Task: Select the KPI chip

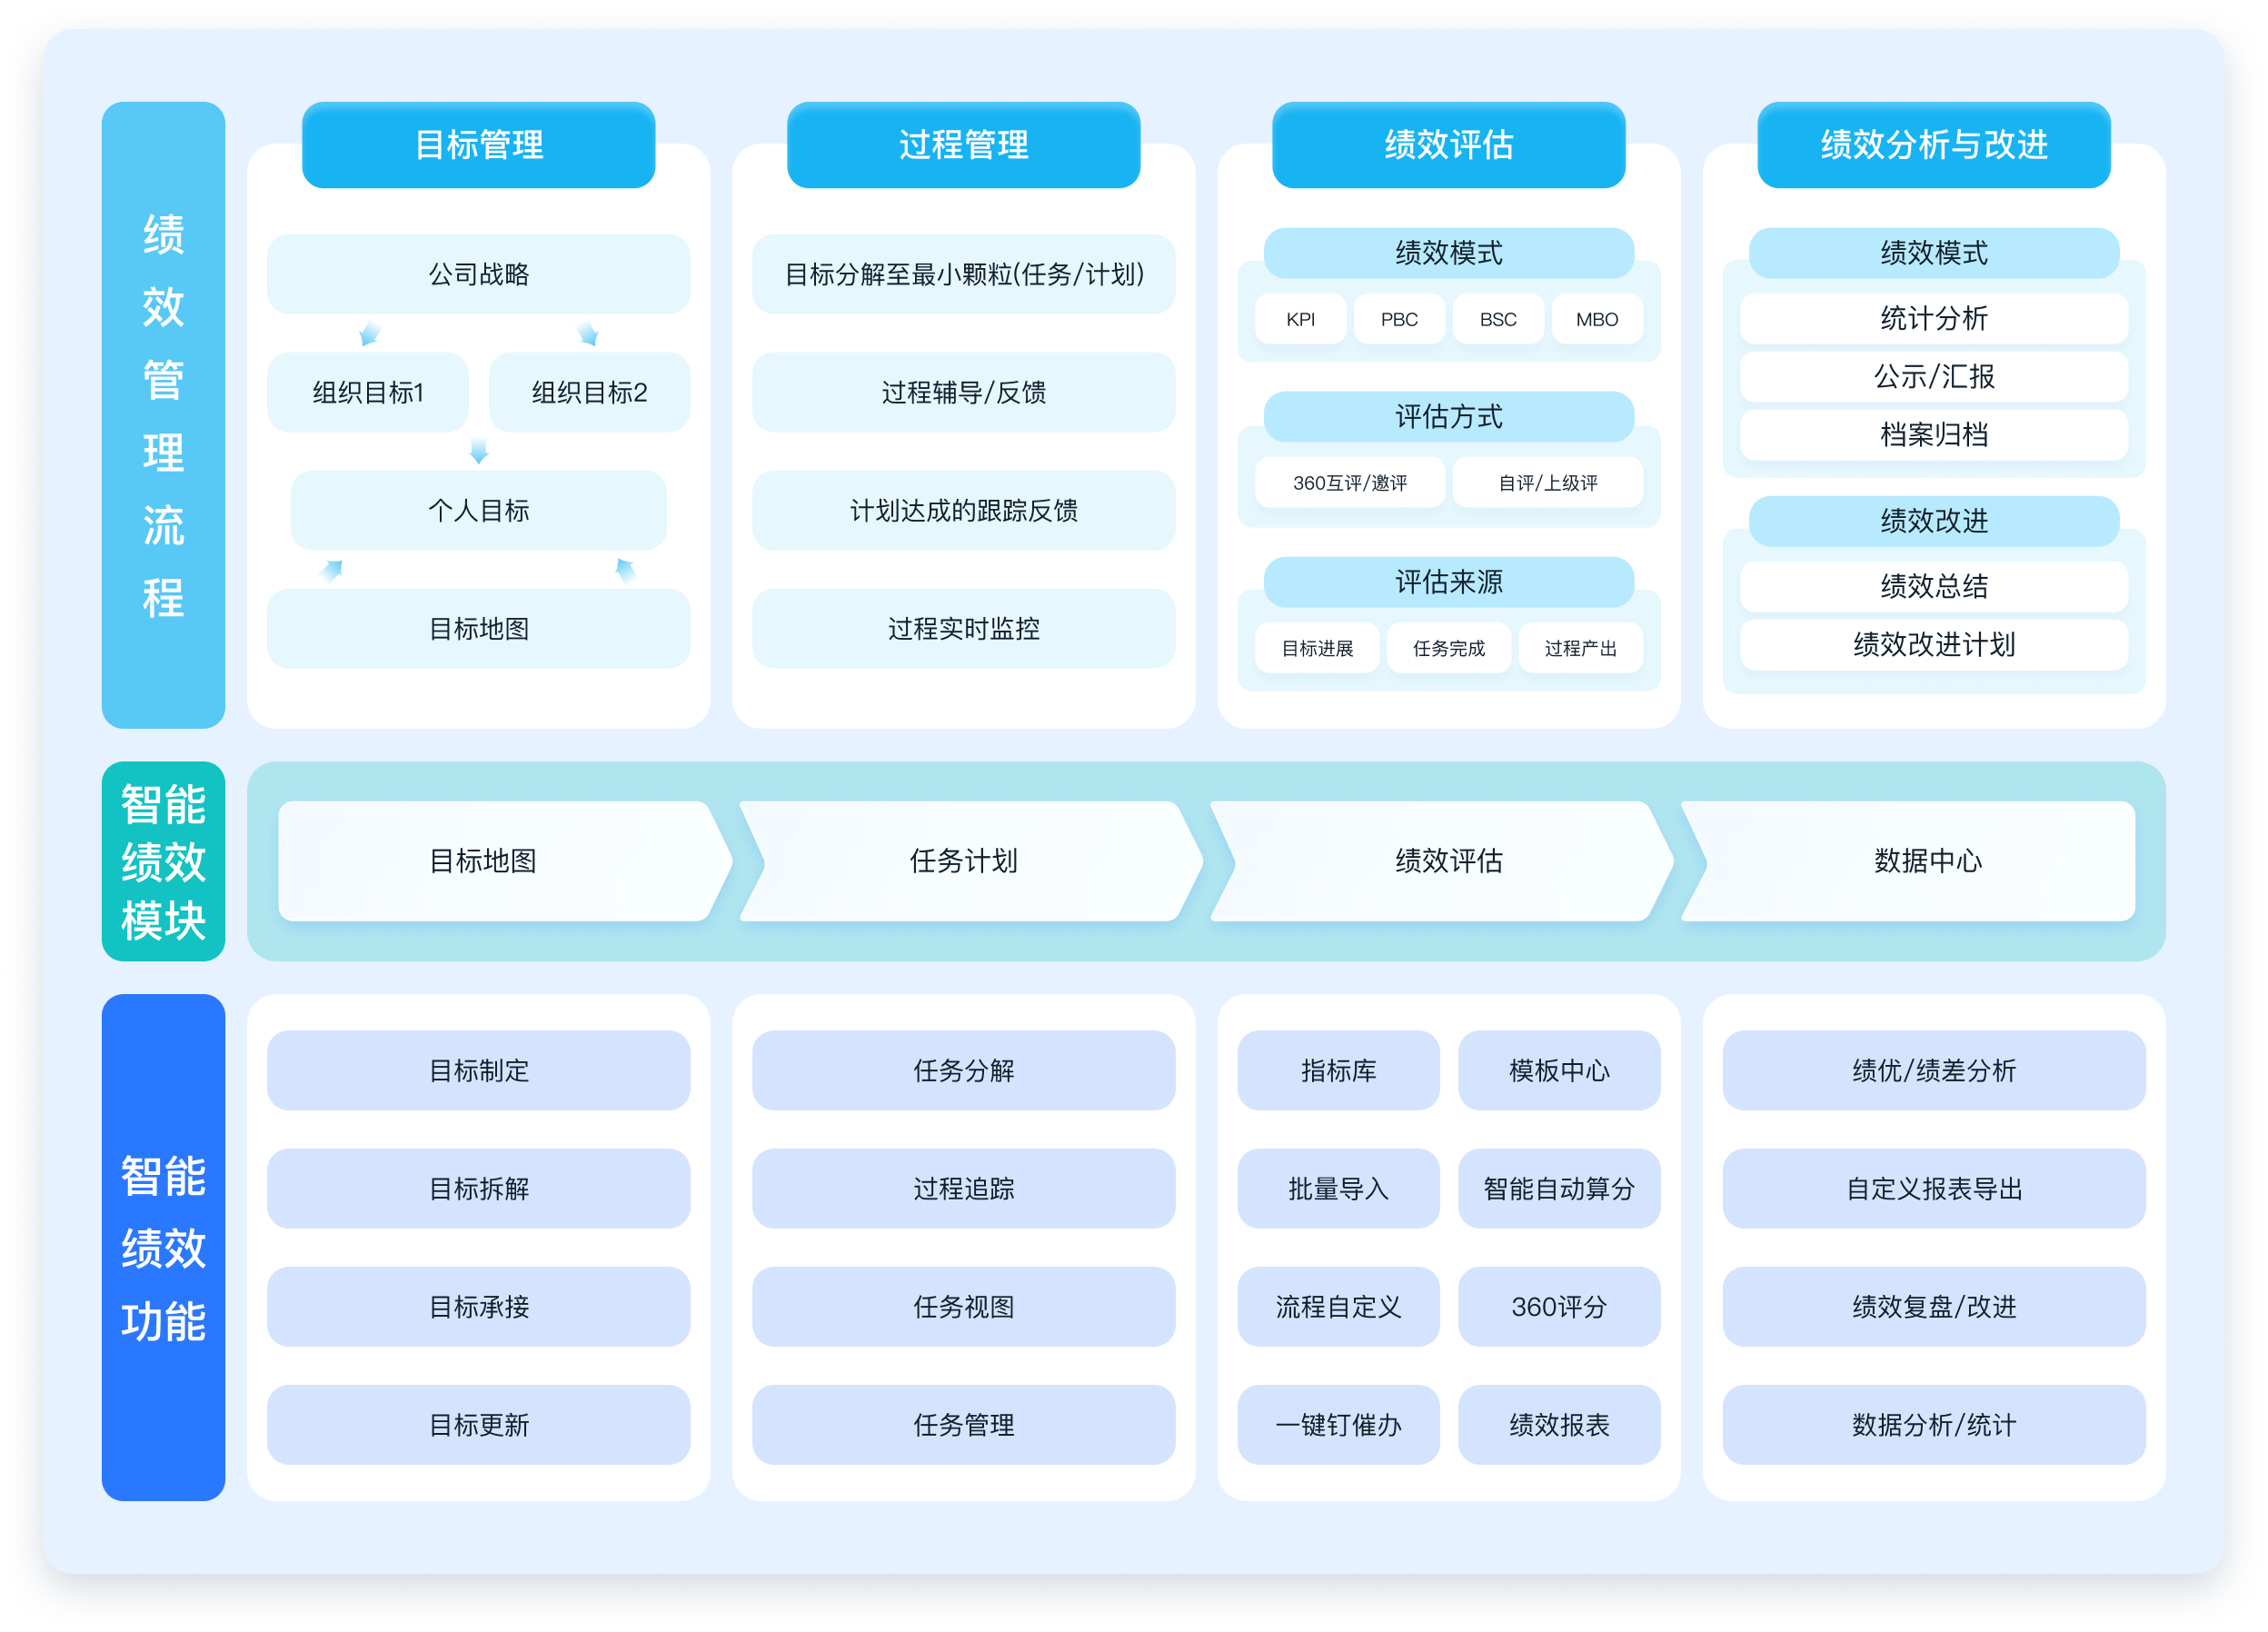Action: (x=1300, y=319)
